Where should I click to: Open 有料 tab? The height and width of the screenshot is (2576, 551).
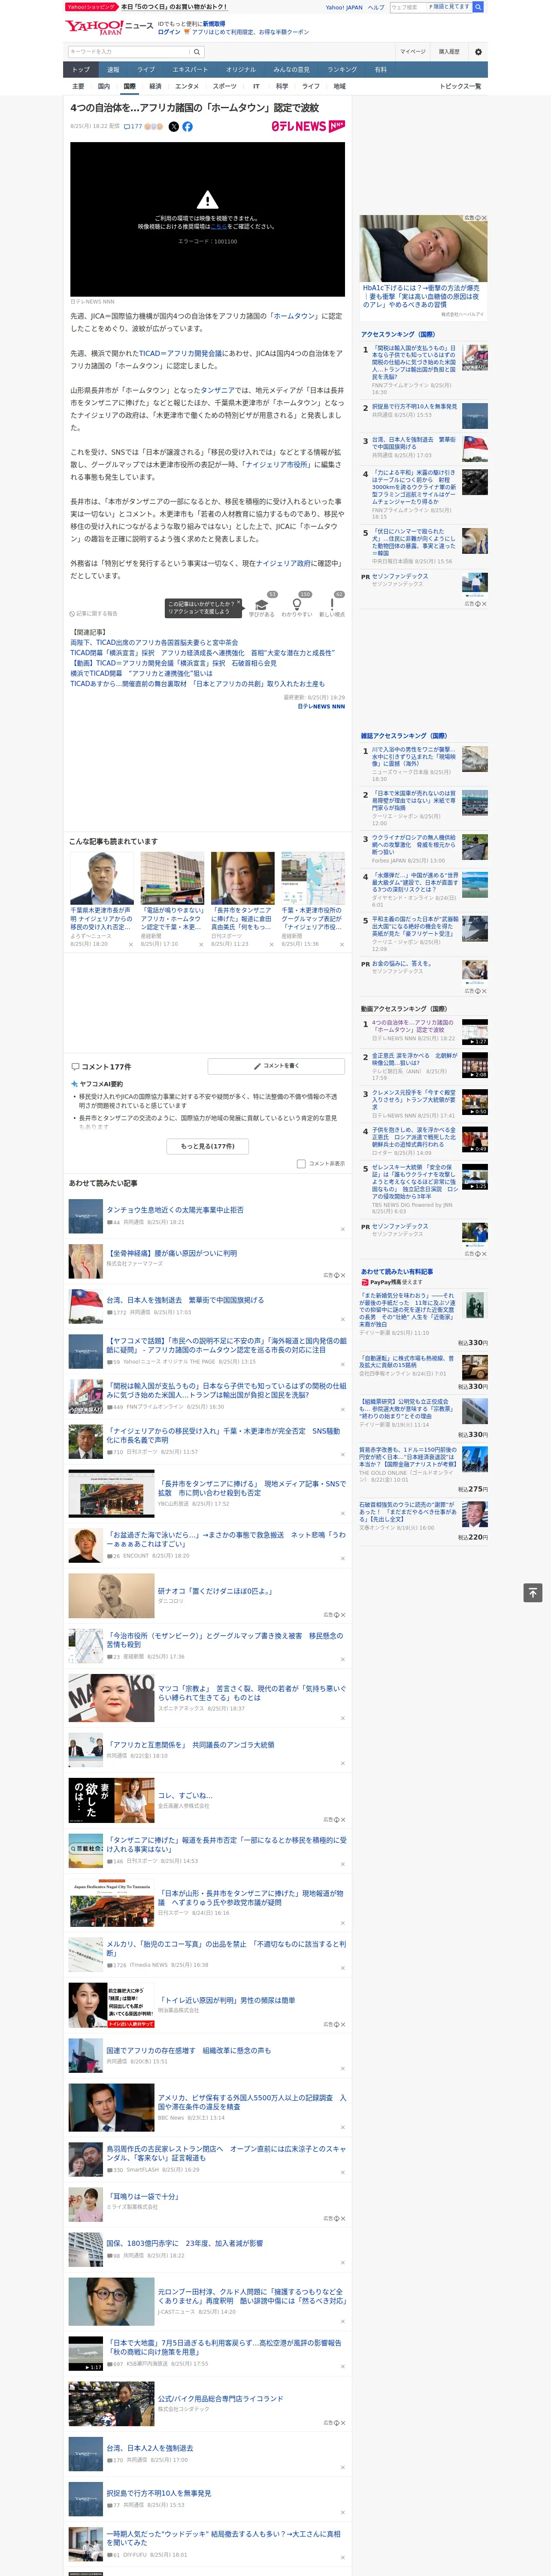click(x=380, y=70)
